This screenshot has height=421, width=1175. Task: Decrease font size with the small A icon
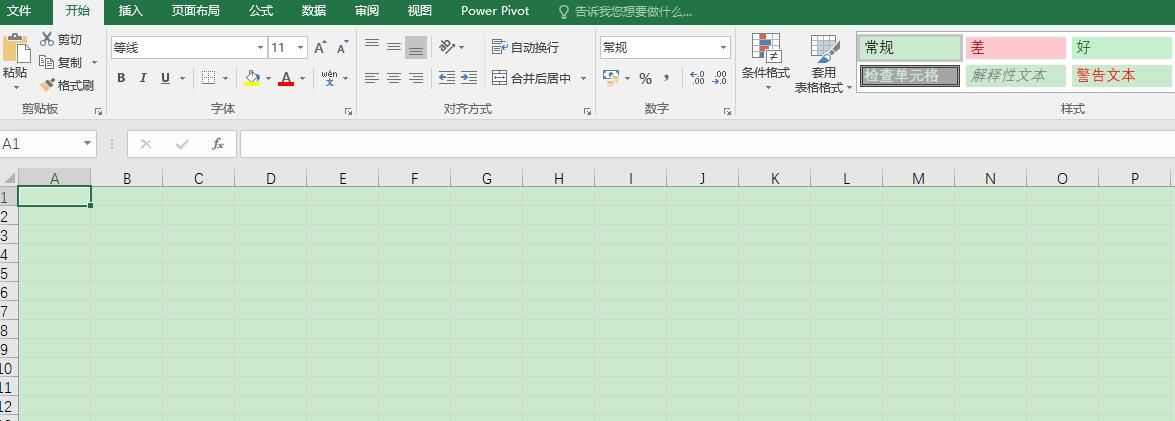pos(342,48)
